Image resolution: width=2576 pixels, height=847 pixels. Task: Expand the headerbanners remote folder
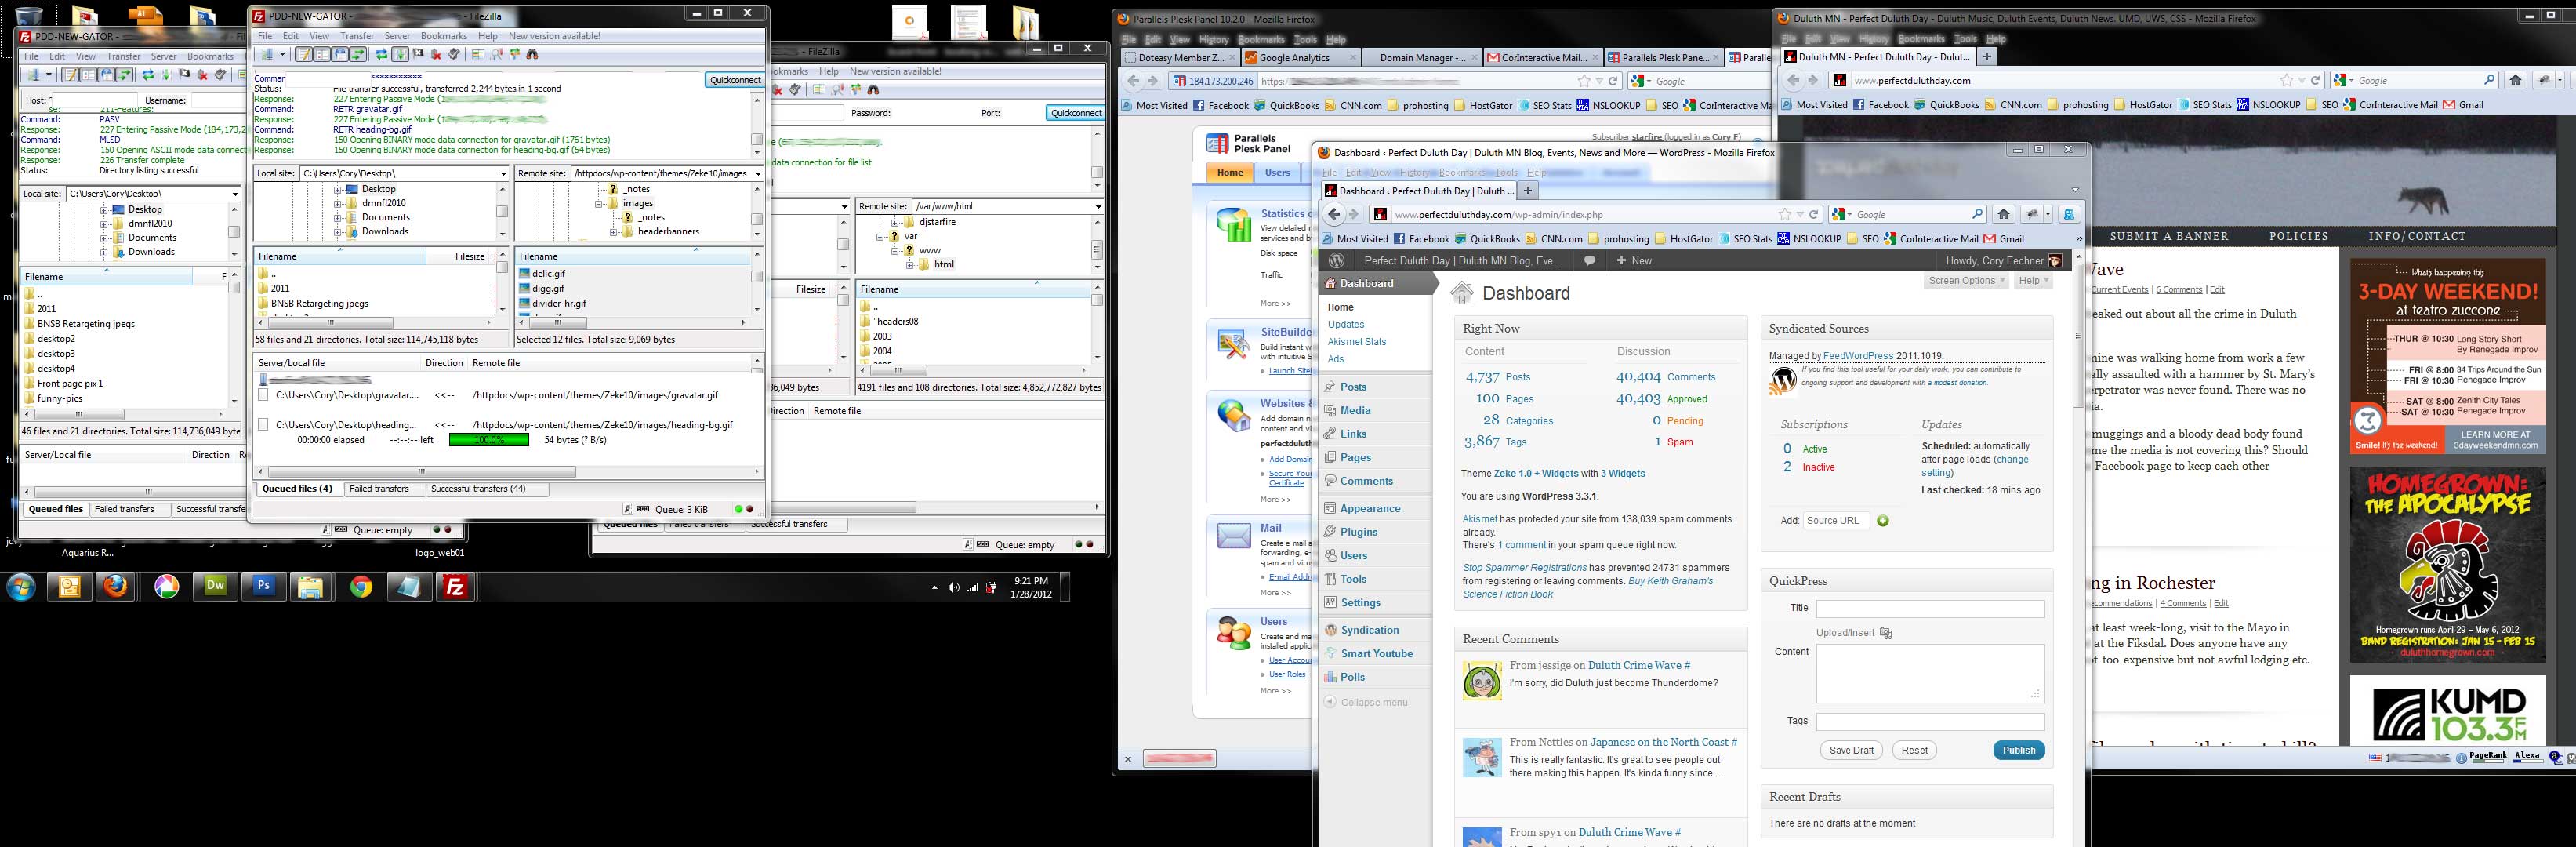click(613, 231)
